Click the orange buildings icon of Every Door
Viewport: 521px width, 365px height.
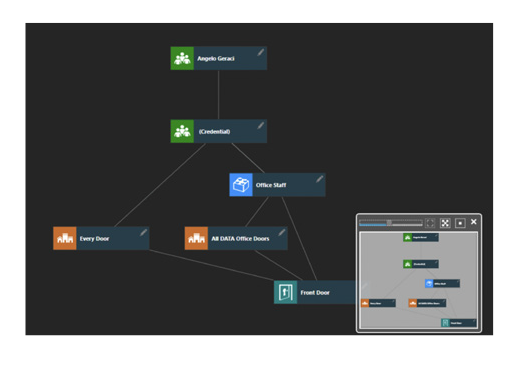(65, 238)
